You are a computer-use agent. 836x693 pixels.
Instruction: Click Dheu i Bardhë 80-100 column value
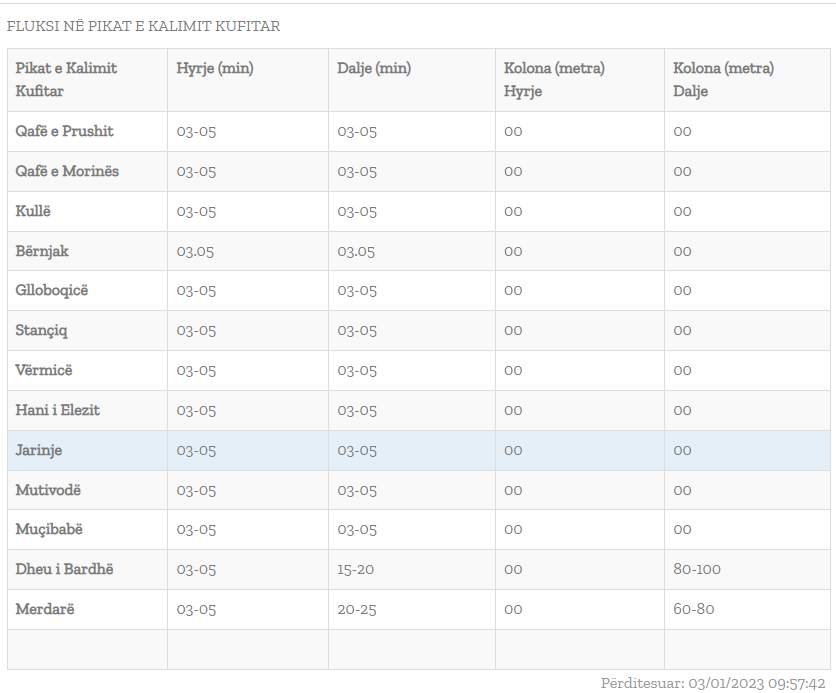pyautogui.click(x=697, y=569)
